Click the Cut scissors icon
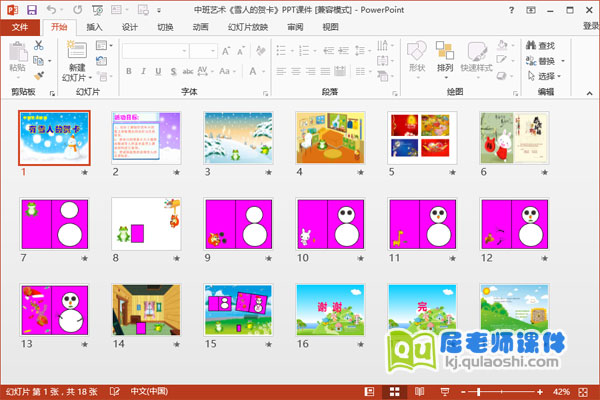 tap(39, 46)
